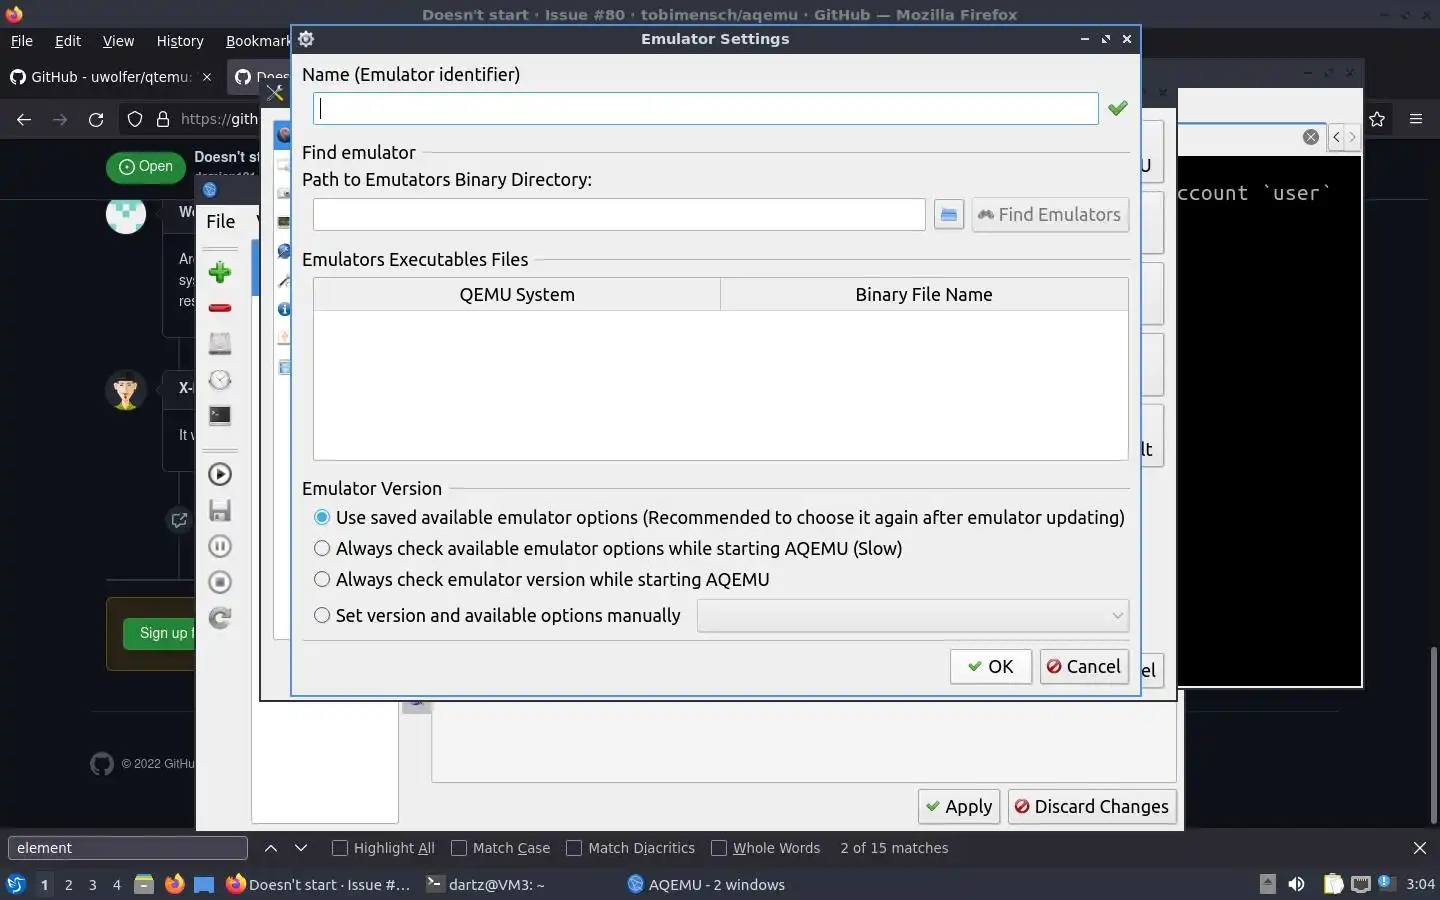This screenshot has width=1440, height=900.
Task: Jump to previous find match with up arrow
Action: coord(271,848)
